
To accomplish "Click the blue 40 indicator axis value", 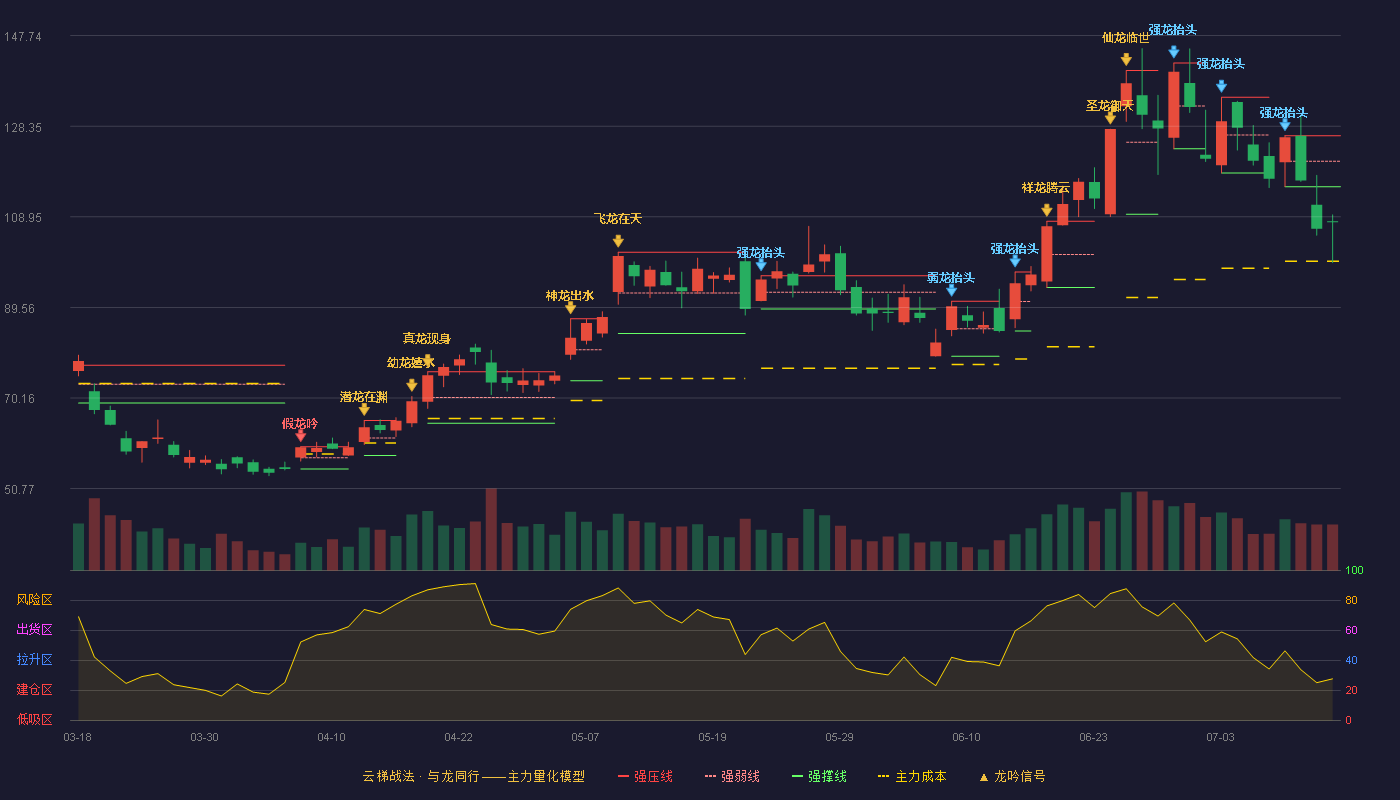I will pos(1351,660).
